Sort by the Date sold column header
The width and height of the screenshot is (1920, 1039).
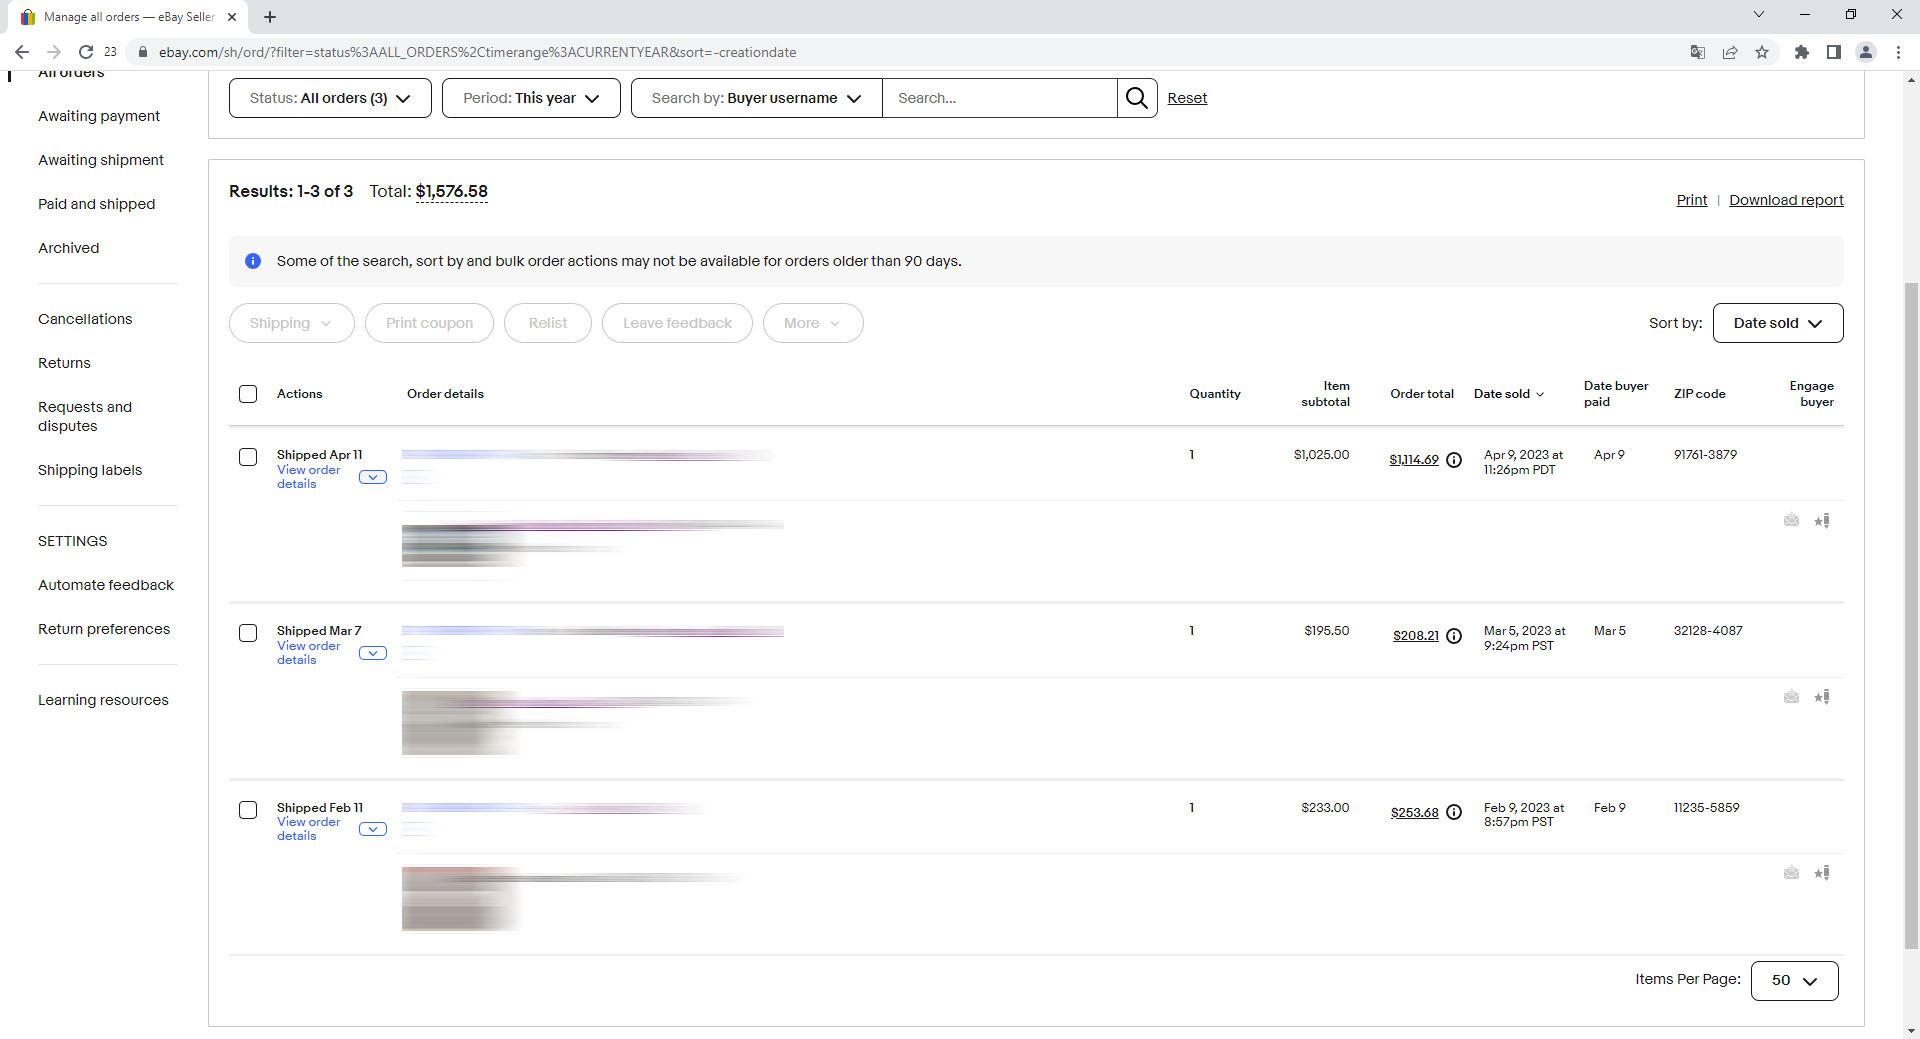tap(1509, 394)
